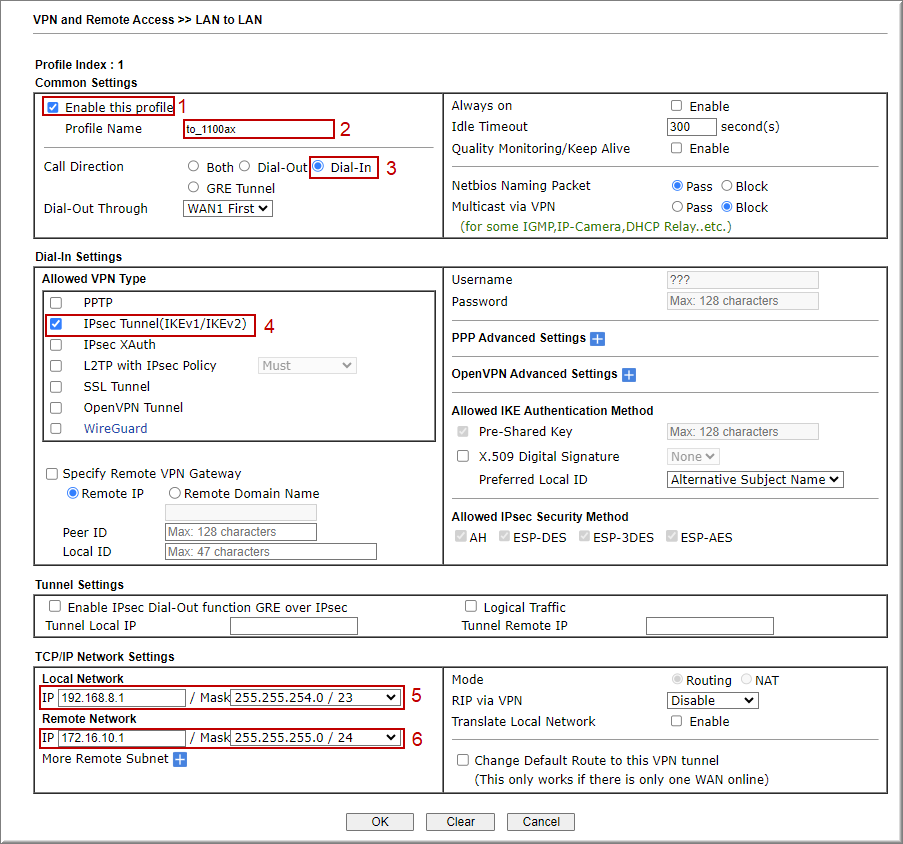Click the Pre-Shared Key input field
The image size is (903, 844).
pyautogui.click(x=743, y=432)
